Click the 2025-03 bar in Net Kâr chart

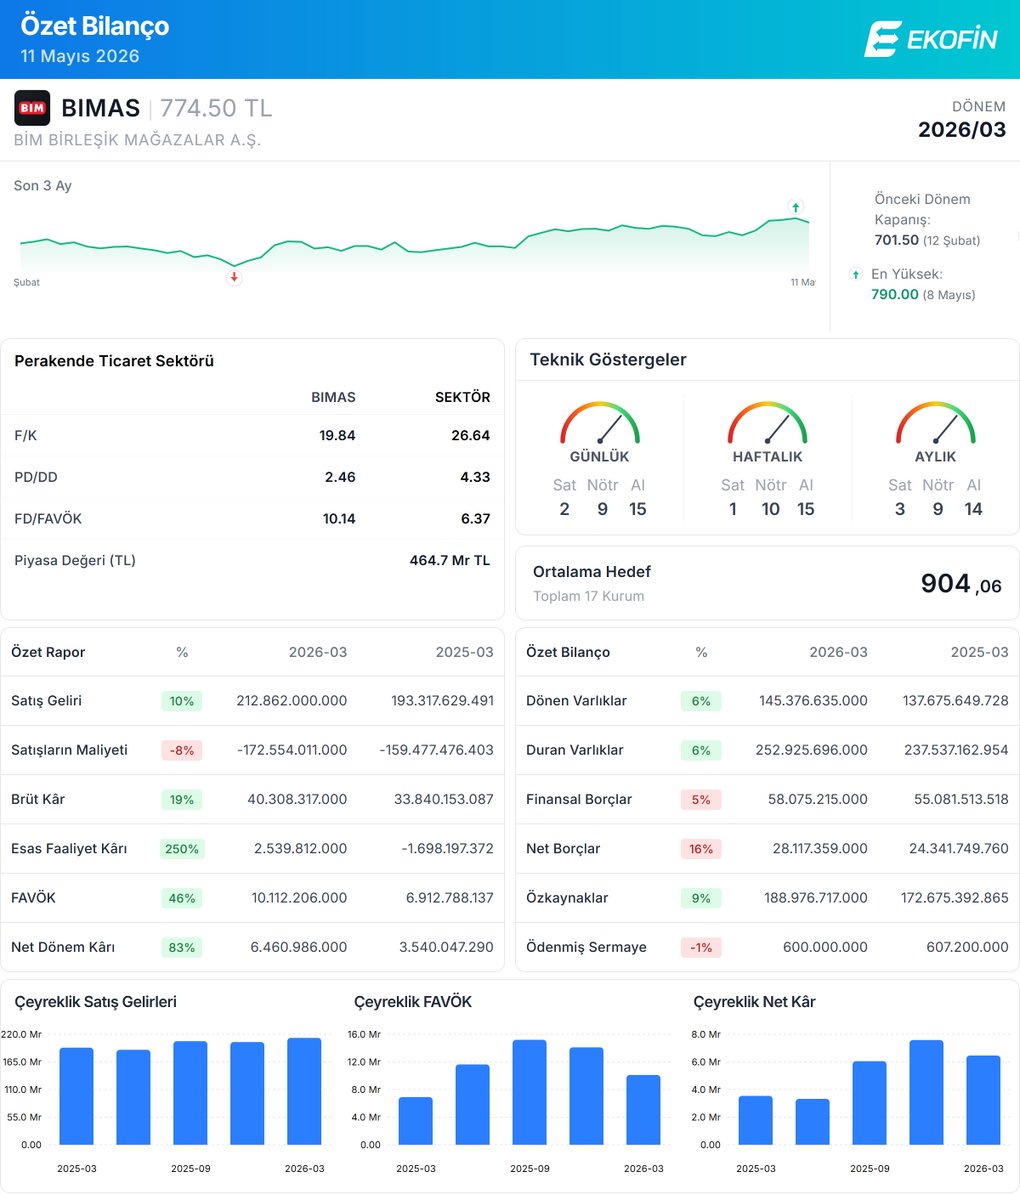pos(755,1120)
